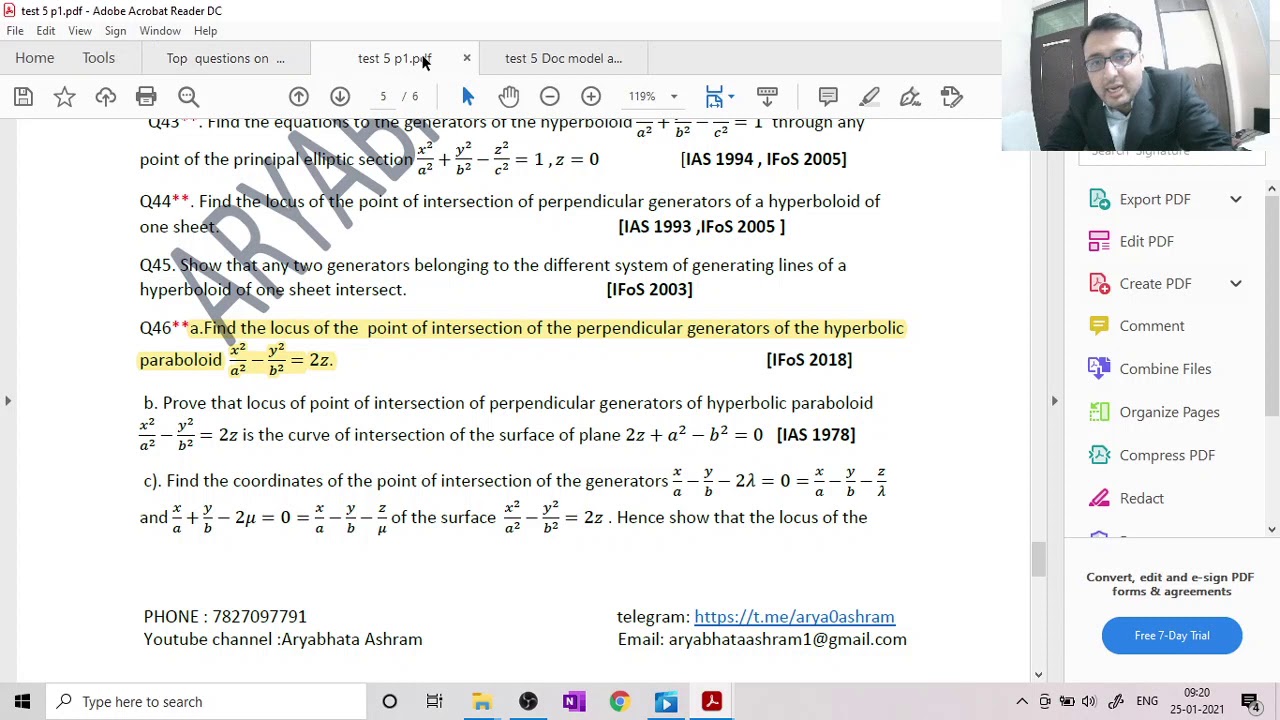1280x720 pixels.
Task: Star this file as favorite
Action: pyautogui.click(x=64, y=97)
